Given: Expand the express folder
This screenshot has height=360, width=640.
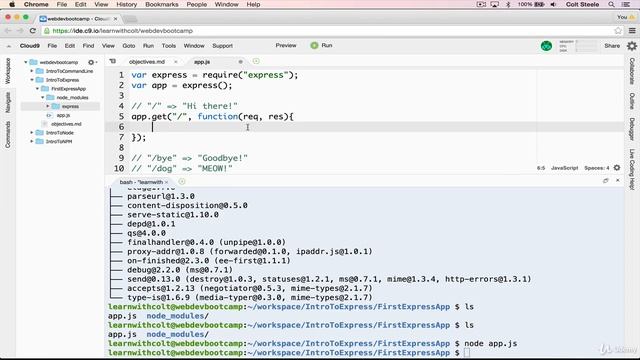Looking at the screenshot, I should pos(48,106).
